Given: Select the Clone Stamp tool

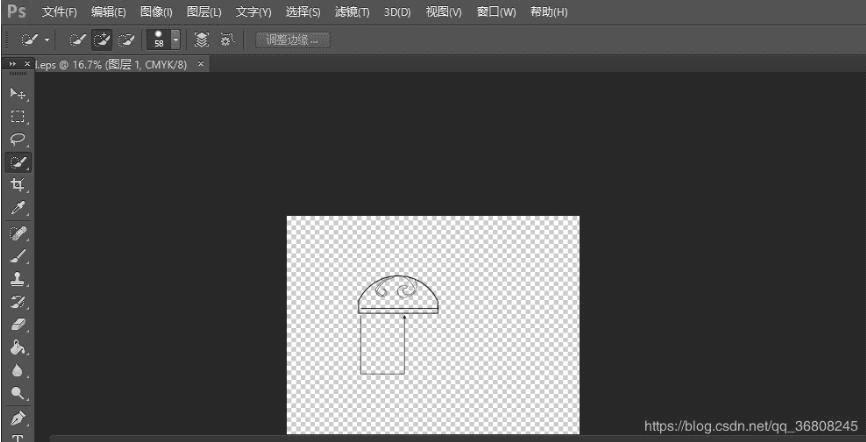Looking at the screenshot, I should pyautogui.click(x=18, y=279).
